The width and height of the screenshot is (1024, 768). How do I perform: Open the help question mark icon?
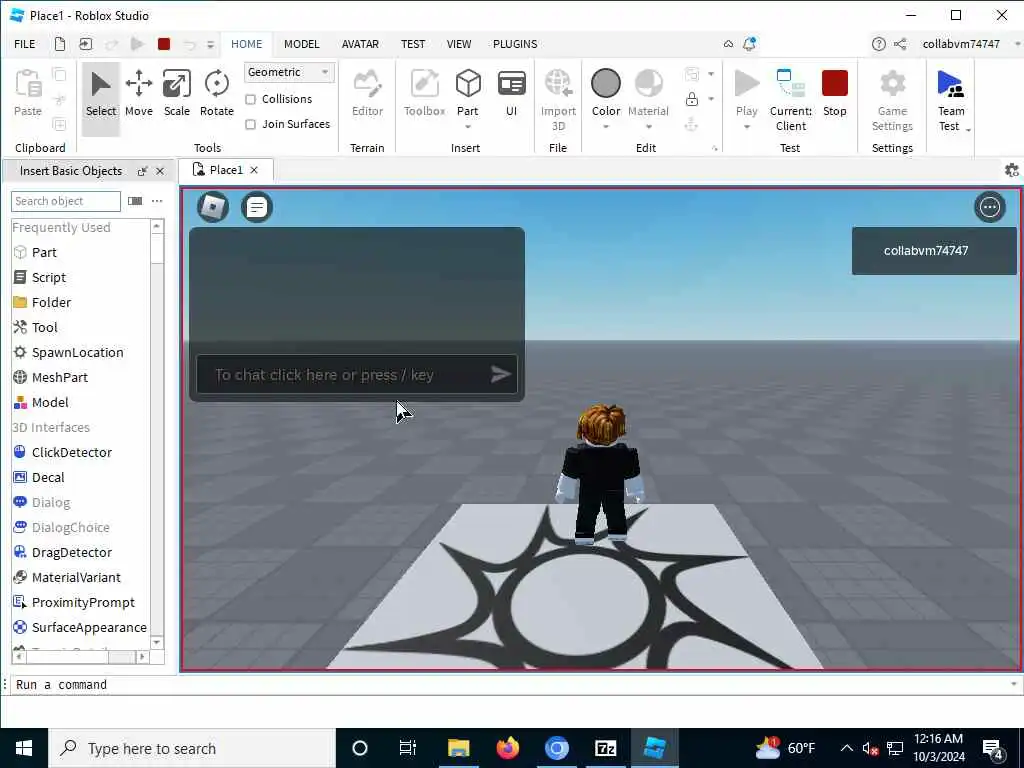click(x=878, y=44)
